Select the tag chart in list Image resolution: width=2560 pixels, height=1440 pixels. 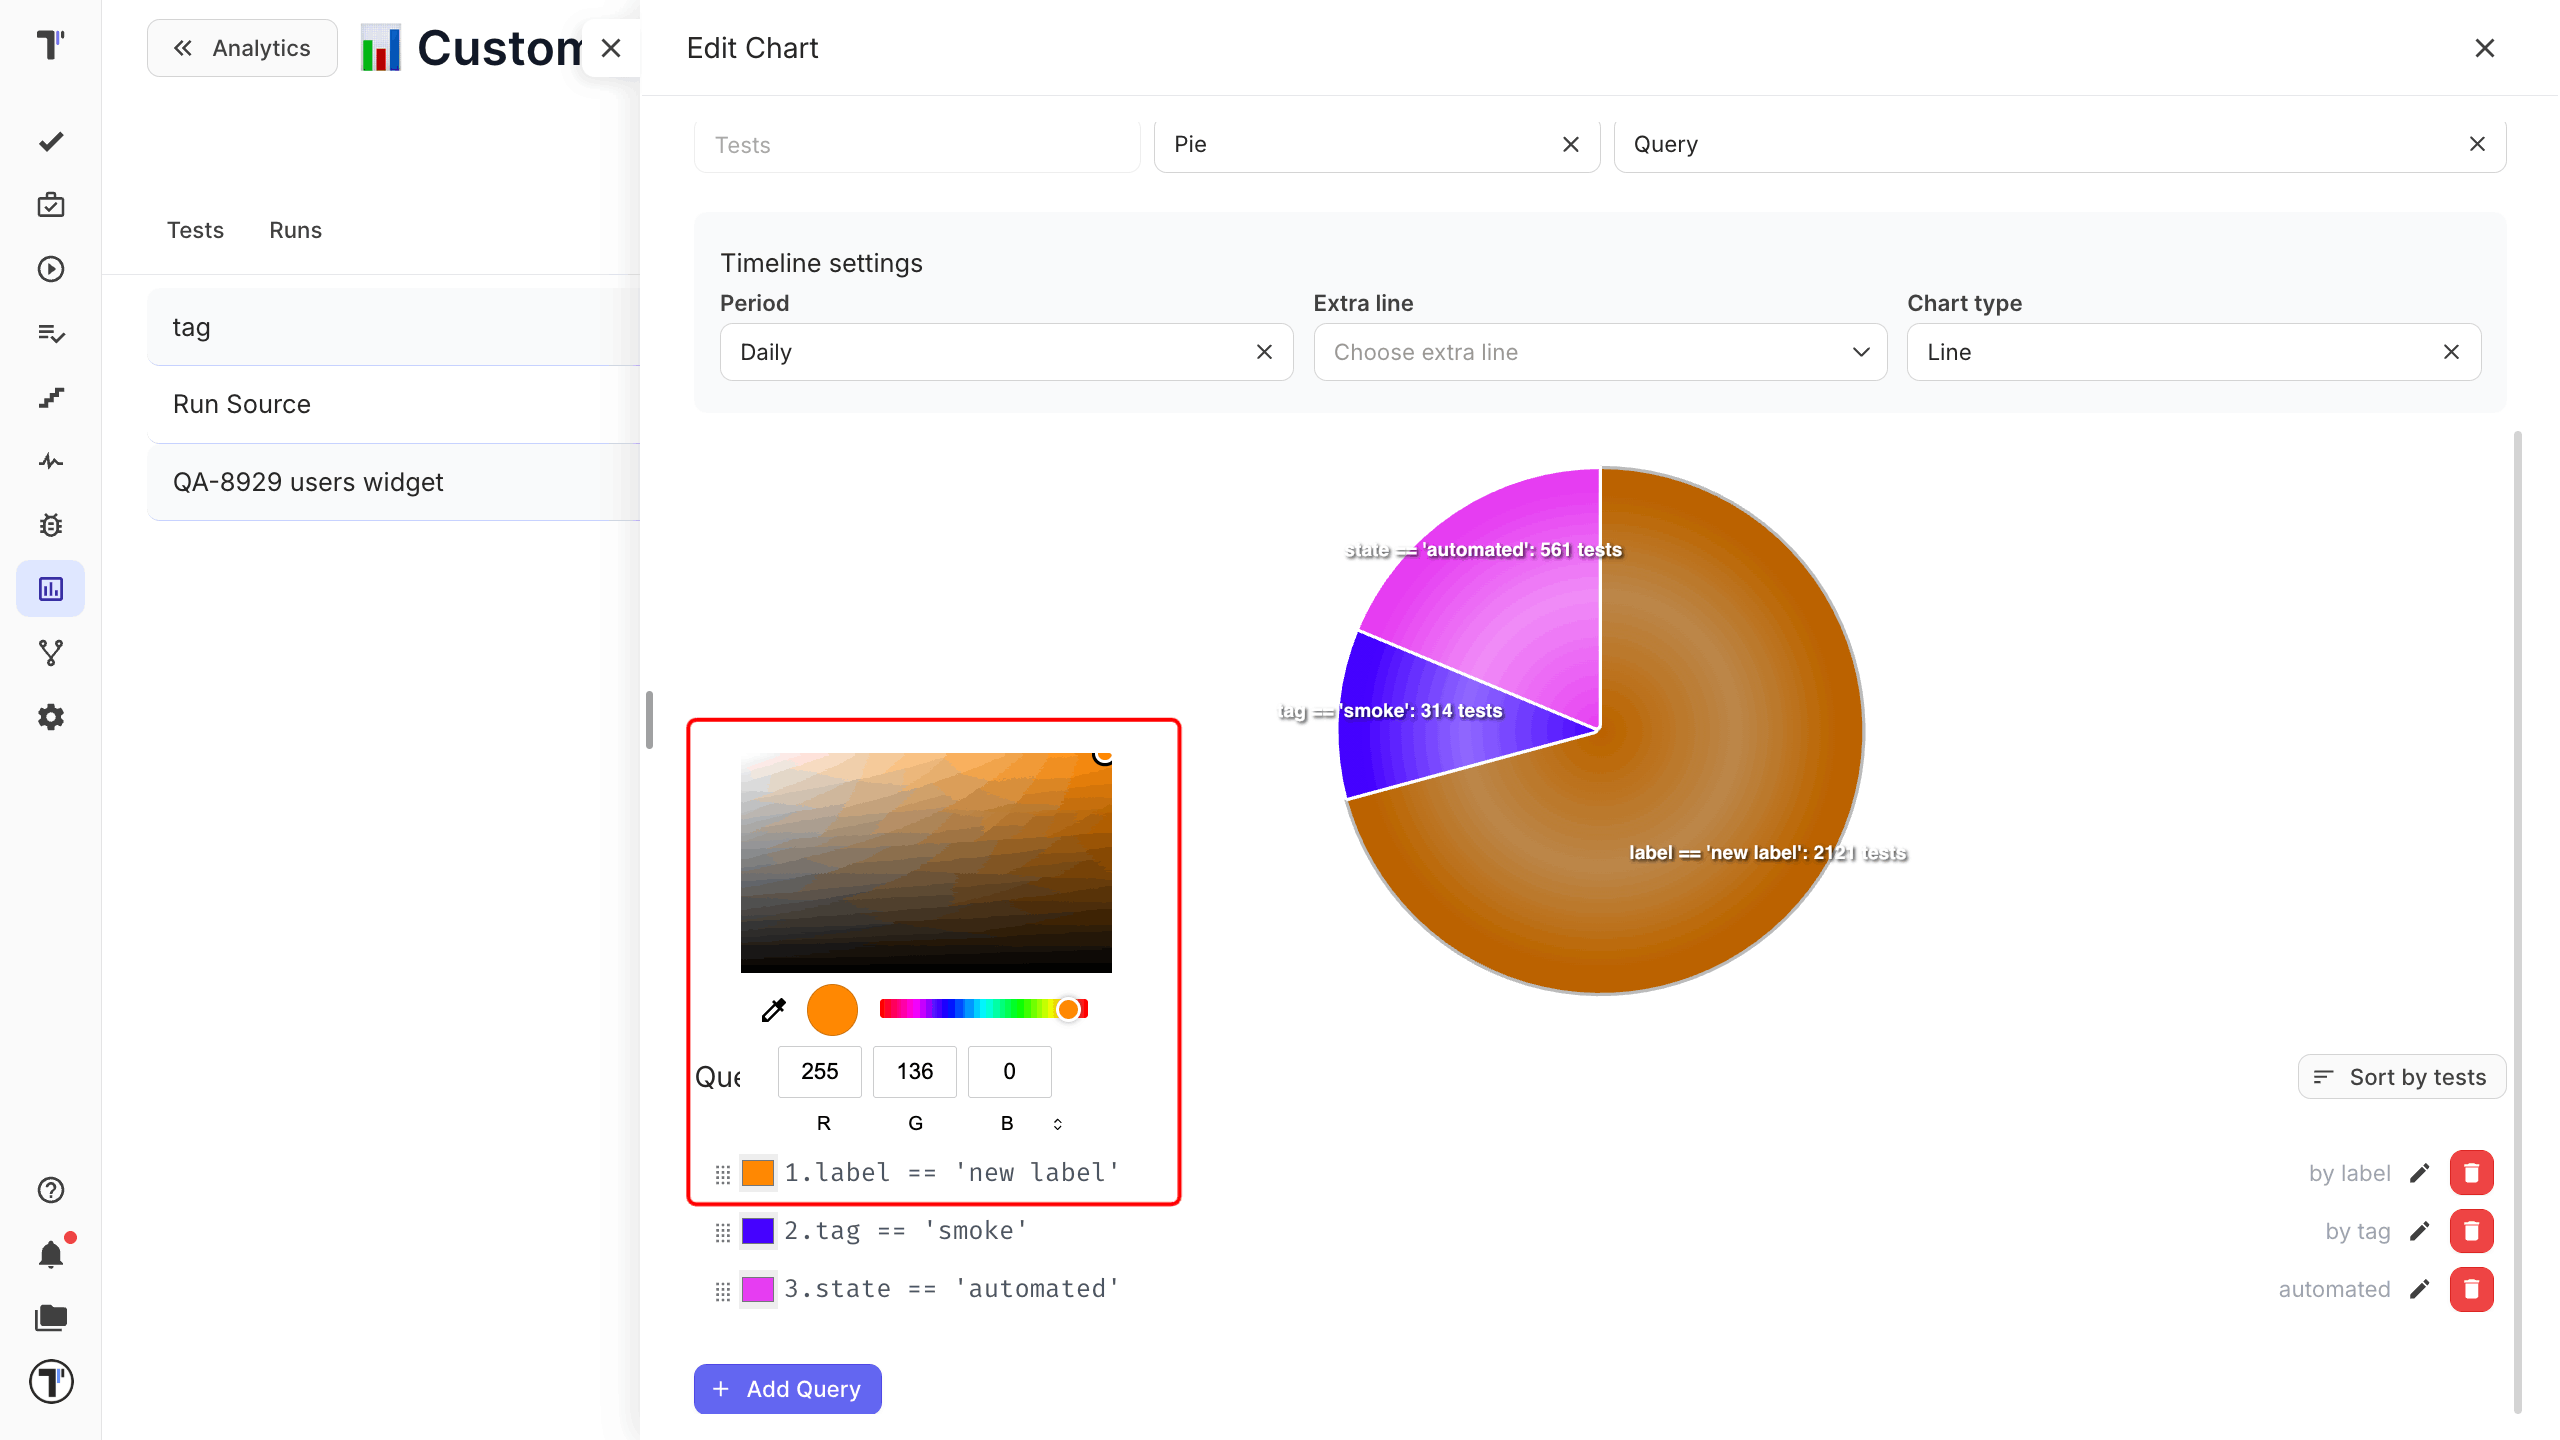394,327
